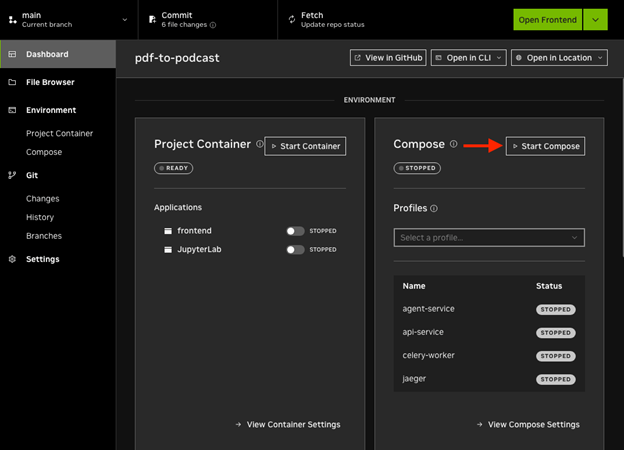Click the celery-worker row

point(489,356)
